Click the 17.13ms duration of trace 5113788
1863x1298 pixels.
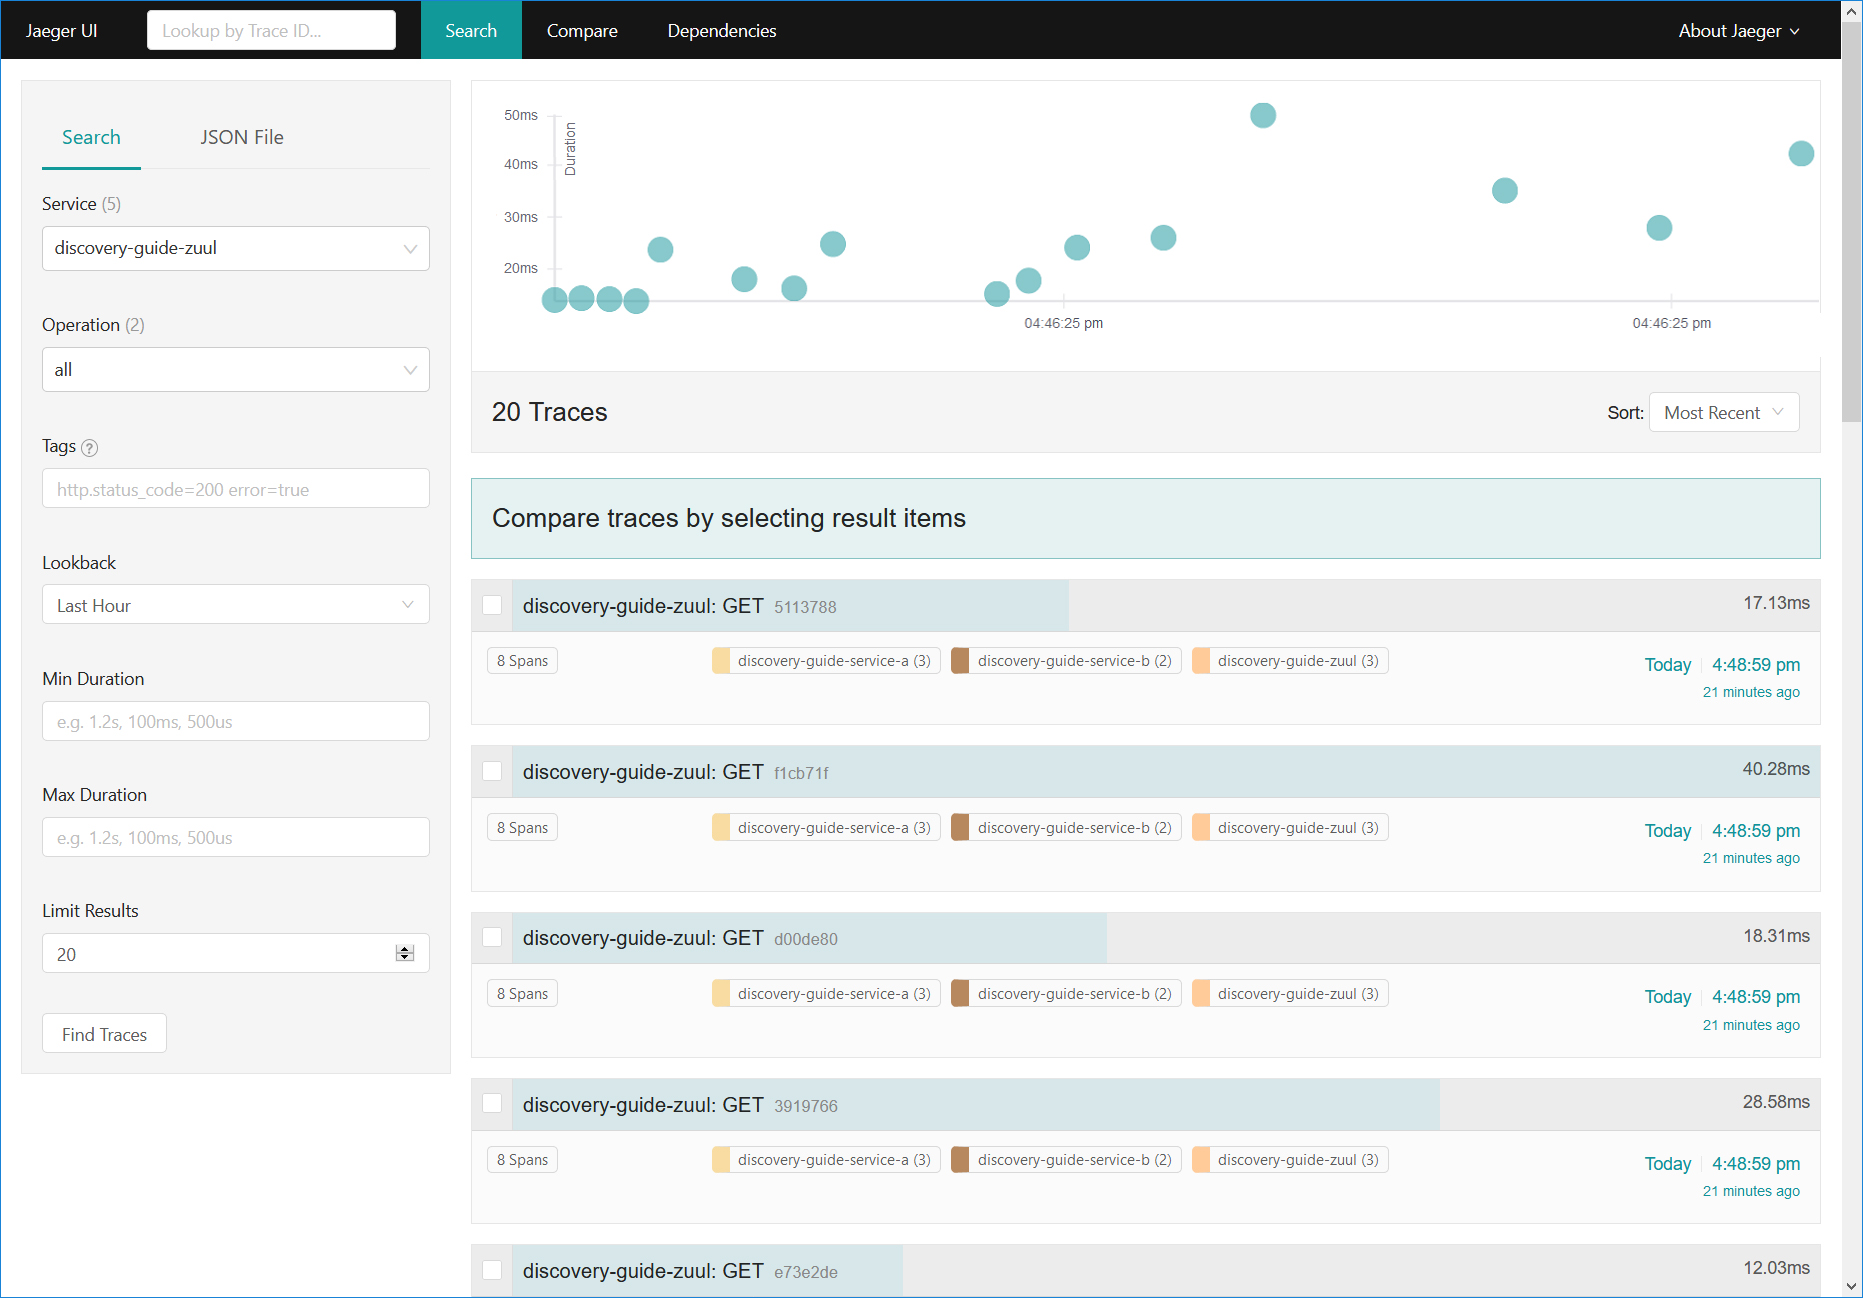click(x=1776, y=603)
